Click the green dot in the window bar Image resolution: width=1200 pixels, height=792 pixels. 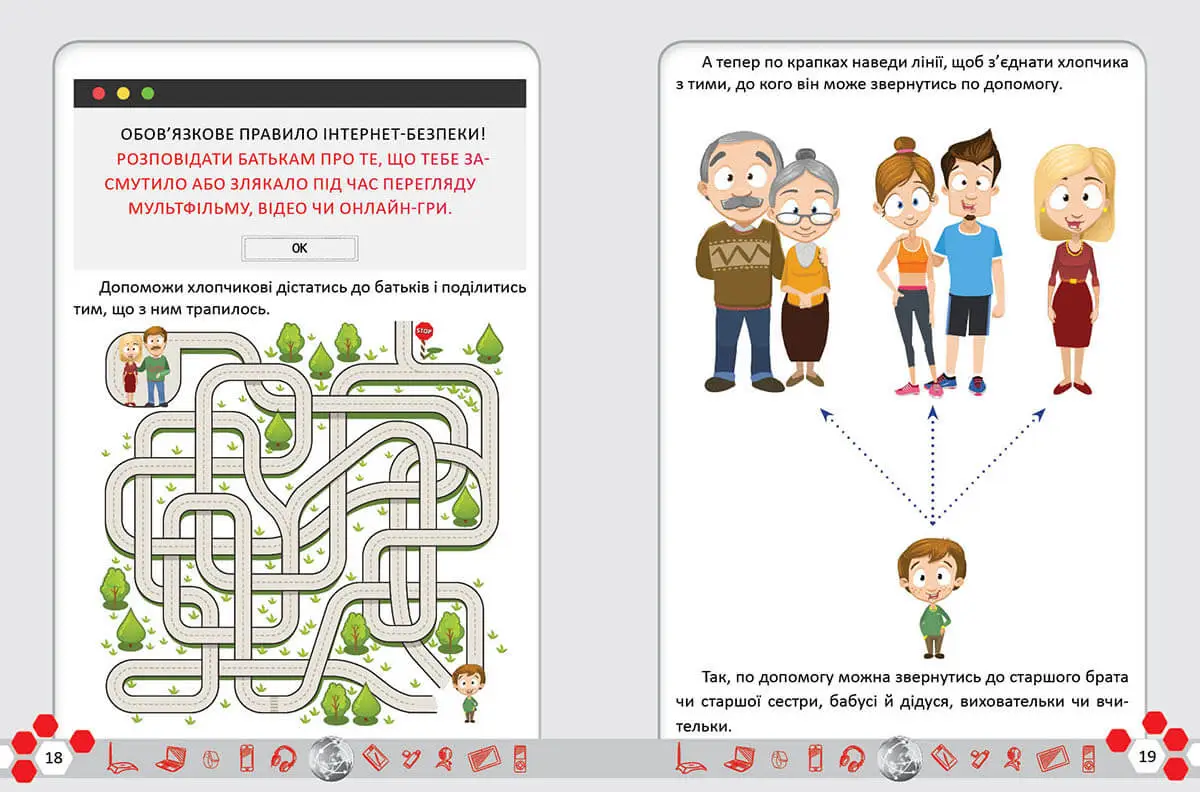(x=148, y=93)
